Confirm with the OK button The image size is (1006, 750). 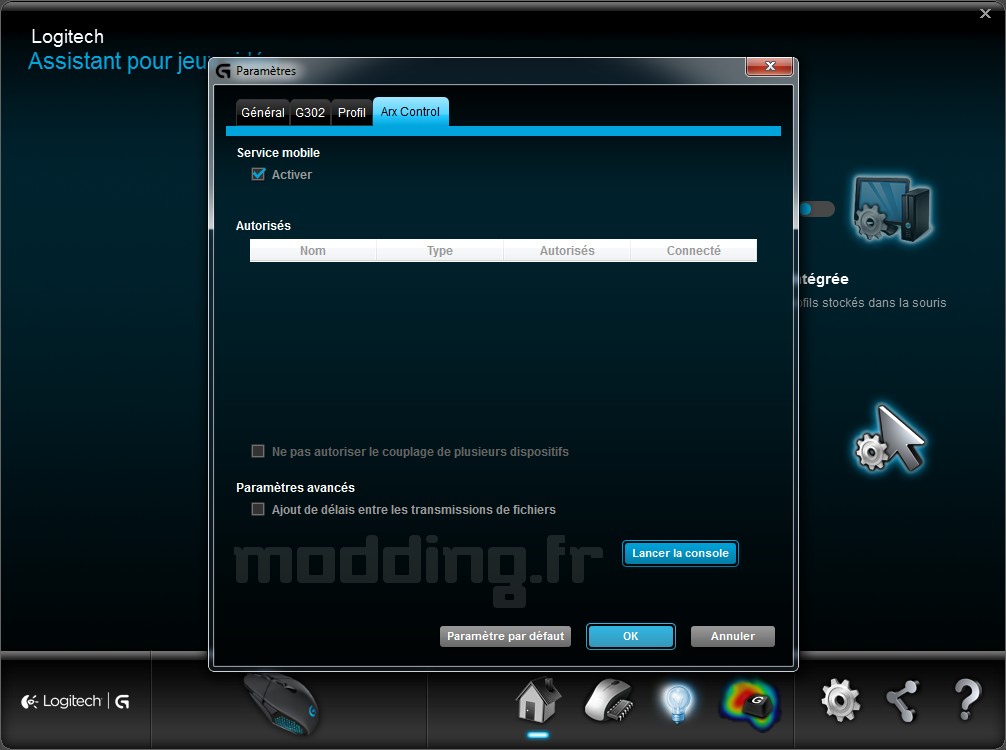631,636
